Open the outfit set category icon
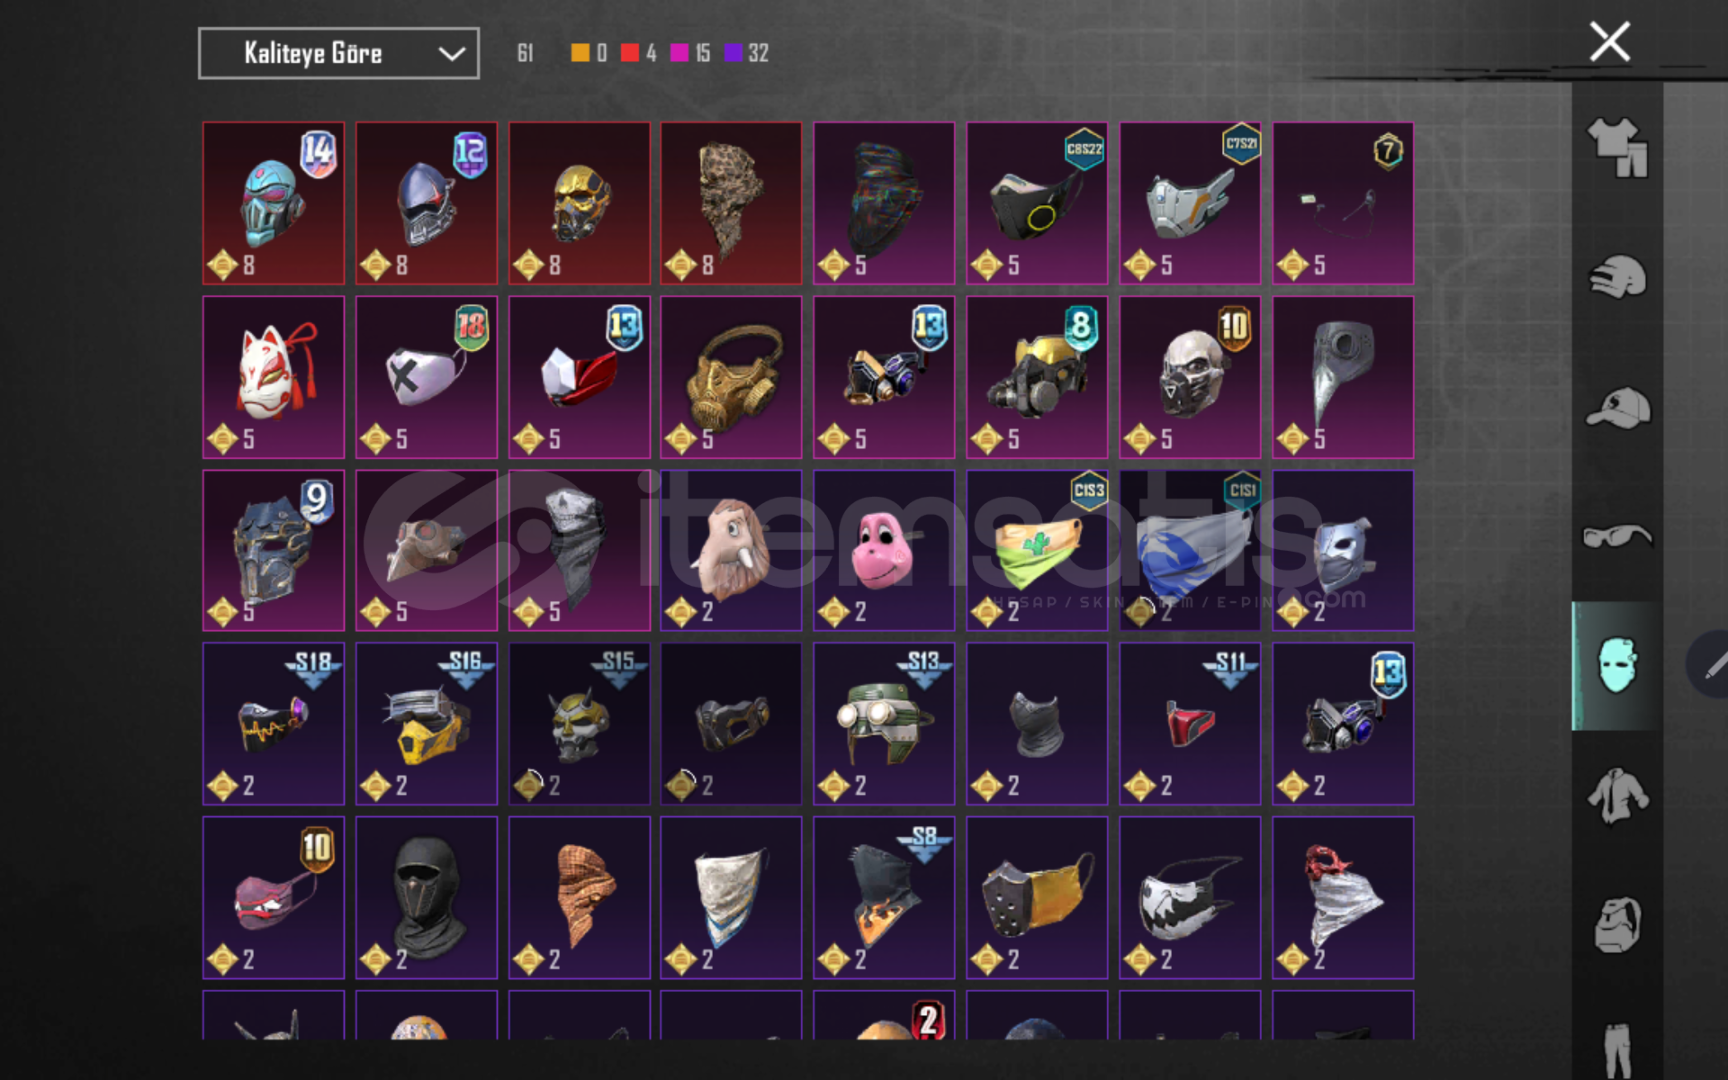This screenshot has width=1728, height=1080. 1617,148
